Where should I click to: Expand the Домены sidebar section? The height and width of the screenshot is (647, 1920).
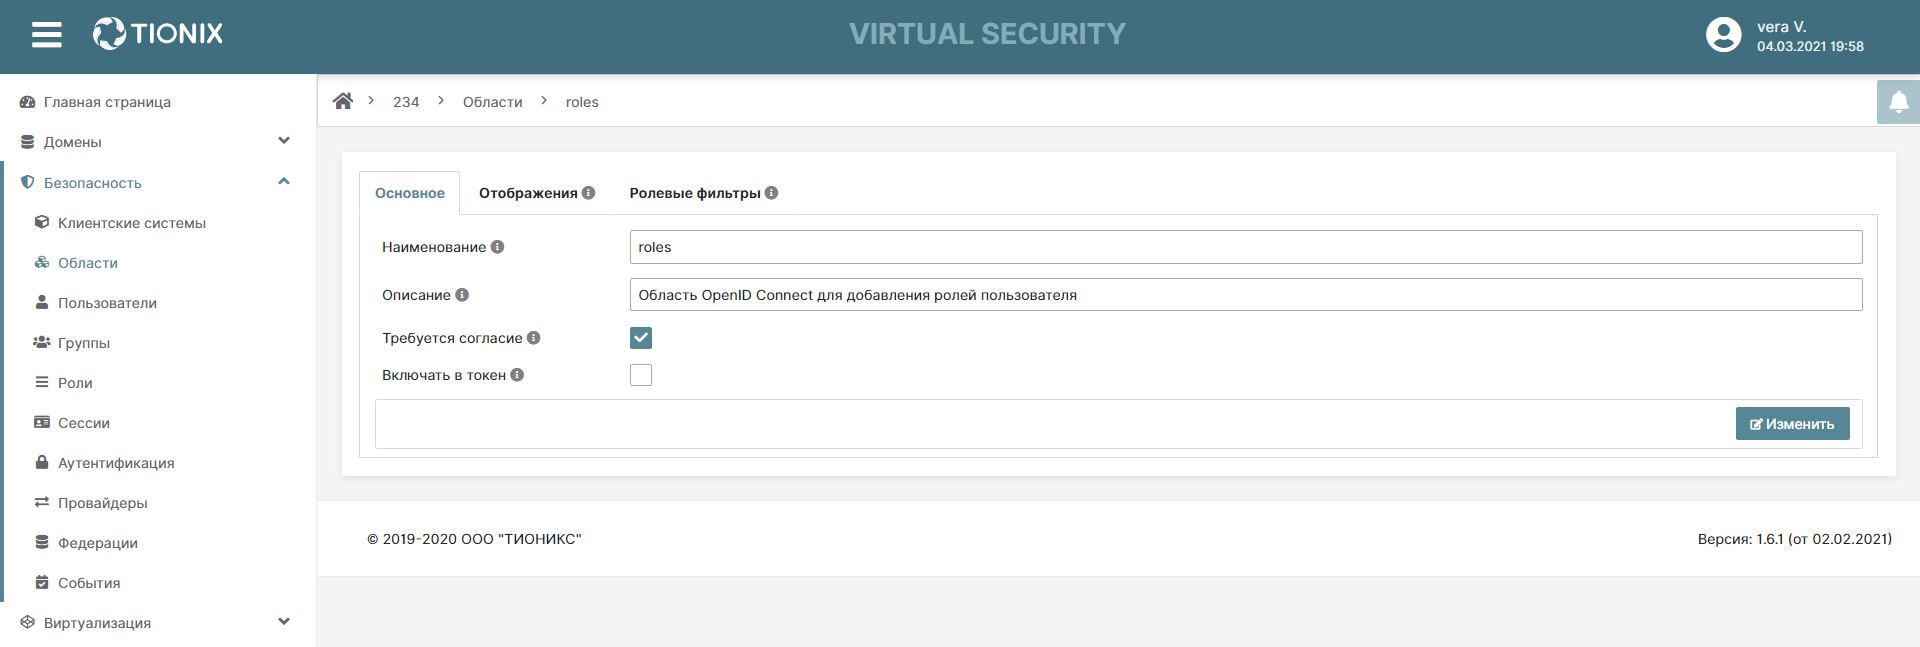(x=283, y=141)
